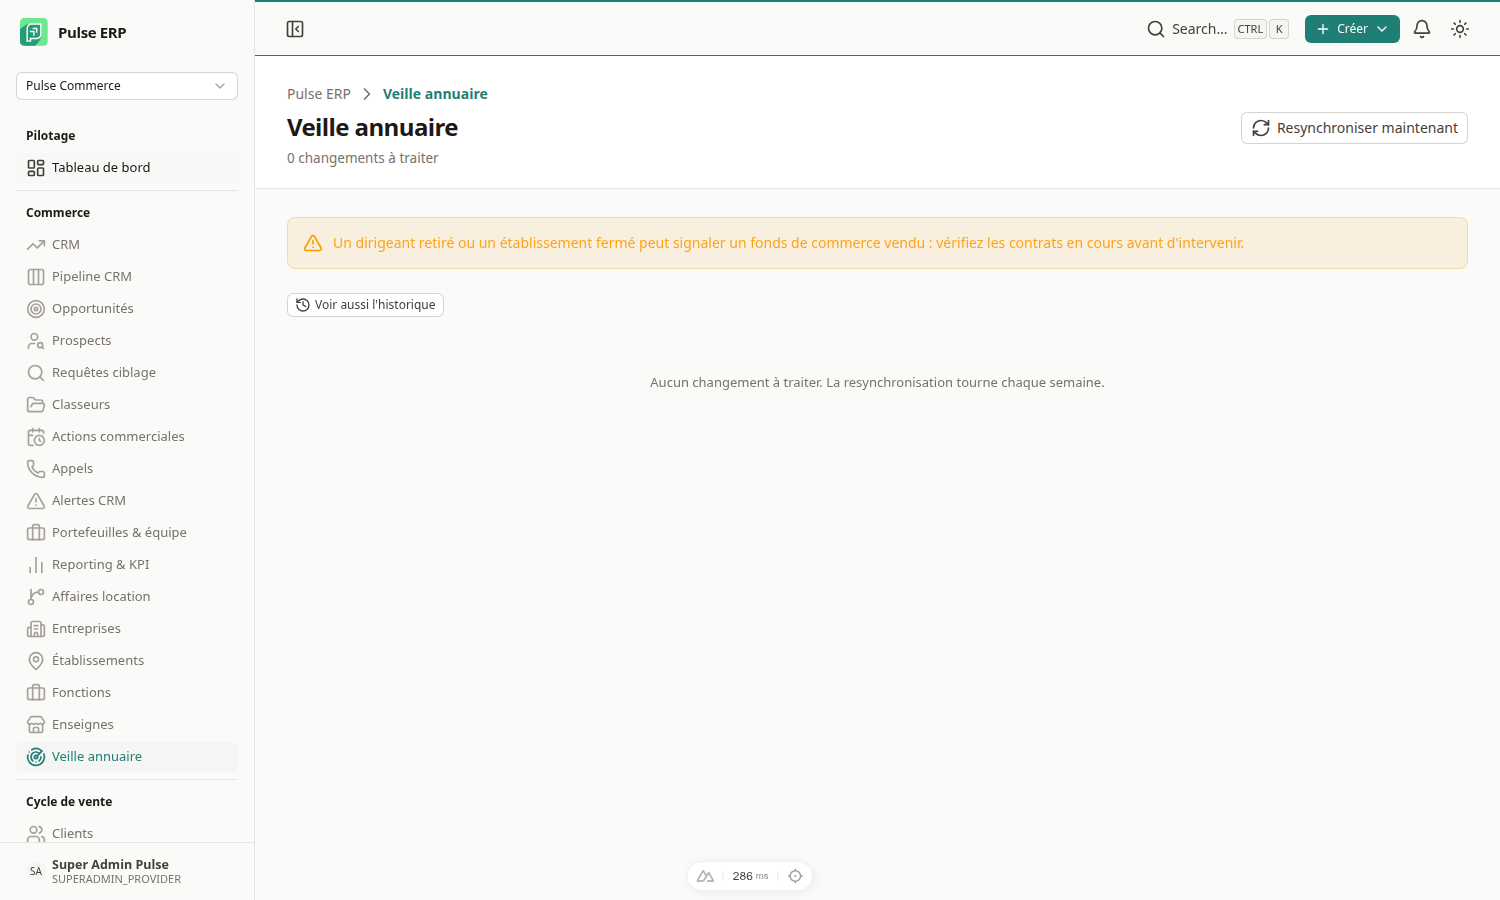Open Enseignes in sidebar
This screenshot has width=1500, height=900.
127,725
